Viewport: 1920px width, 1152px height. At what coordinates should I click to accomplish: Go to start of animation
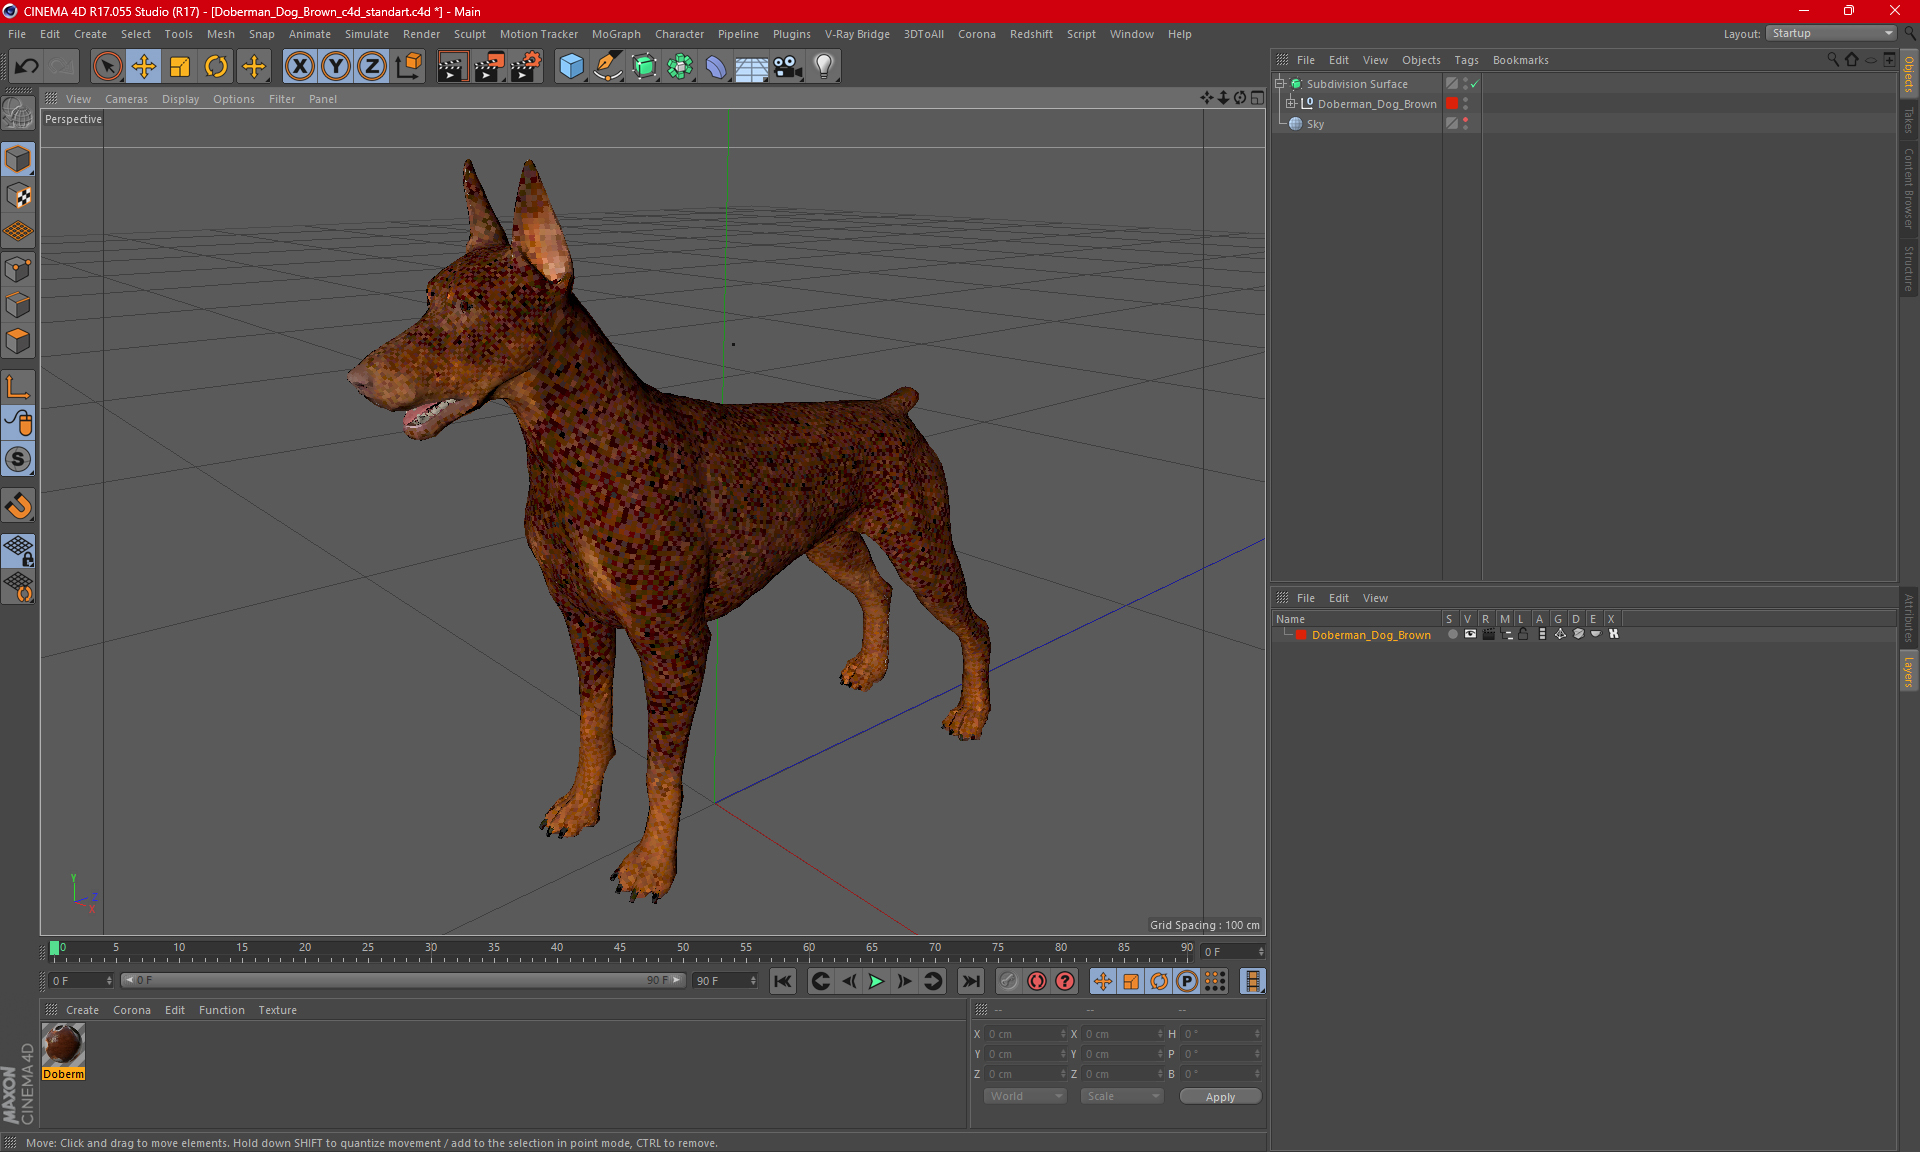[x=783, y=981]
